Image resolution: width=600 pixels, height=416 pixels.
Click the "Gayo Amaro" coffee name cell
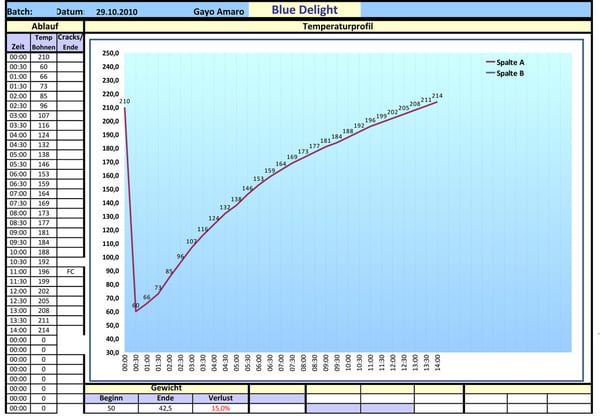[x=218, y=11]
